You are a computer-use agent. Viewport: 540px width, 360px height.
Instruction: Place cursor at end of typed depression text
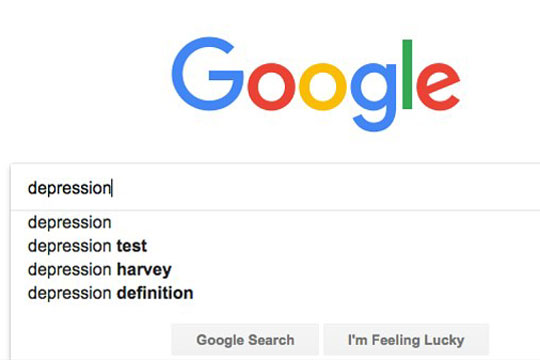click(112, 188)
